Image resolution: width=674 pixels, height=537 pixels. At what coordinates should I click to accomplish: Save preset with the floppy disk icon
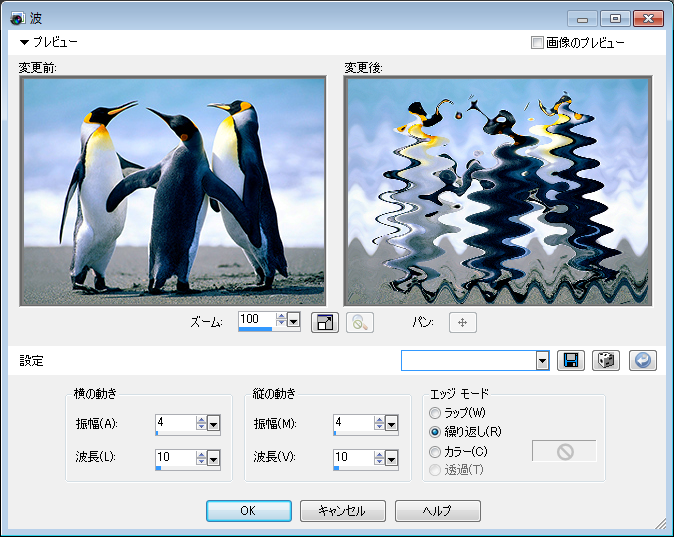(x=571, y=360)
